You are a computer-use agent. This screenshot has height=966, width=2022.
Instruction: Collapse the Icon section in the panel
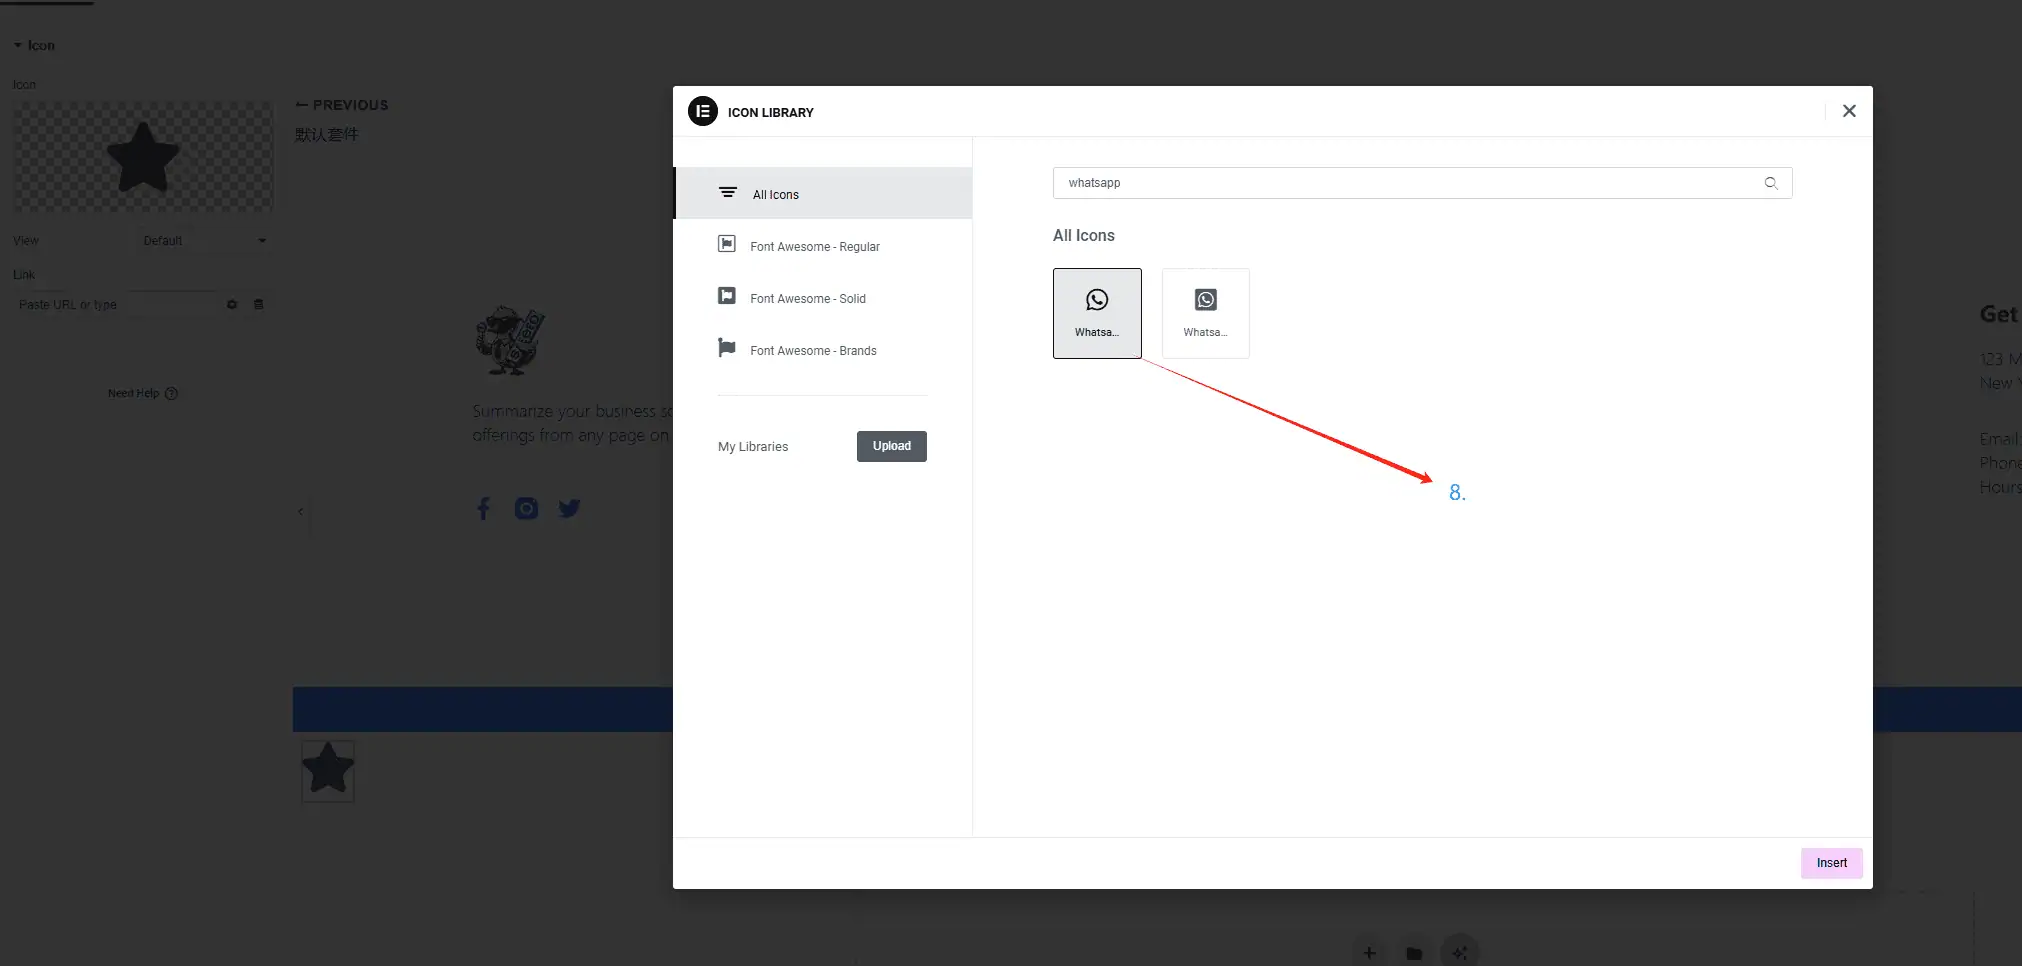34,45
